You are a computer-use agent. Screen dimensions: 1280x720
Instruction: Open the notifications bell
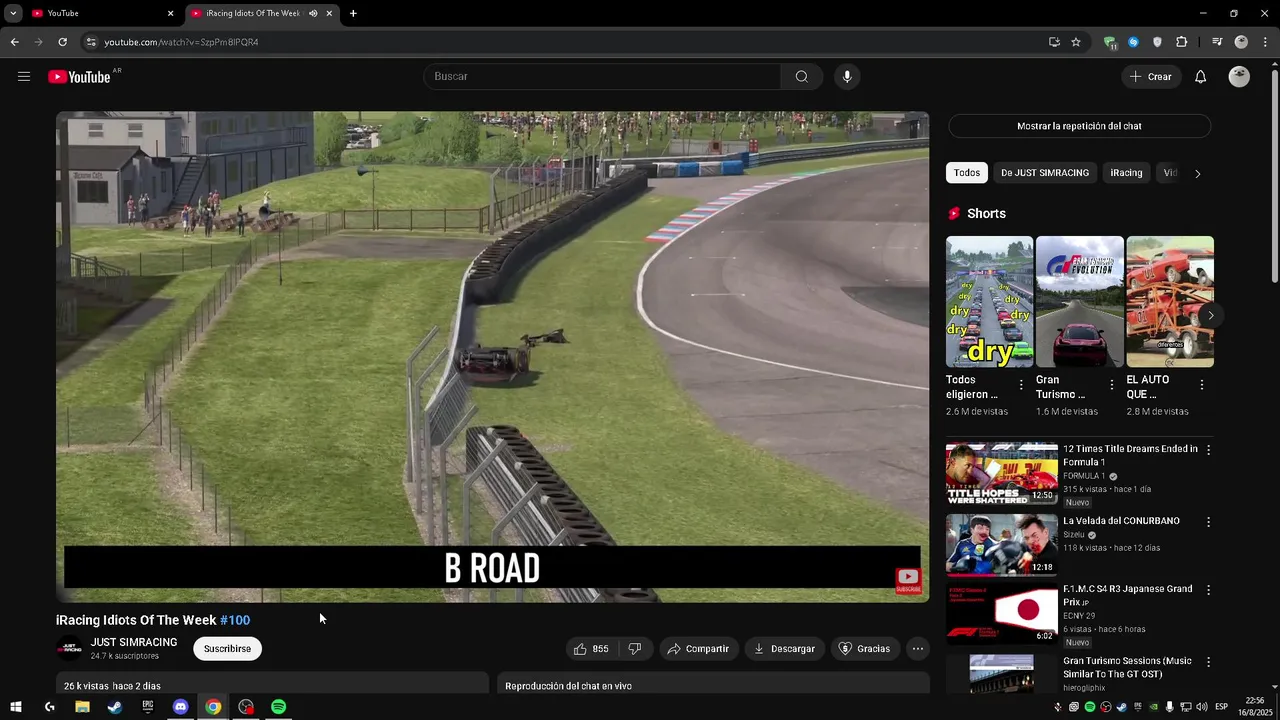click(1200, 77)
